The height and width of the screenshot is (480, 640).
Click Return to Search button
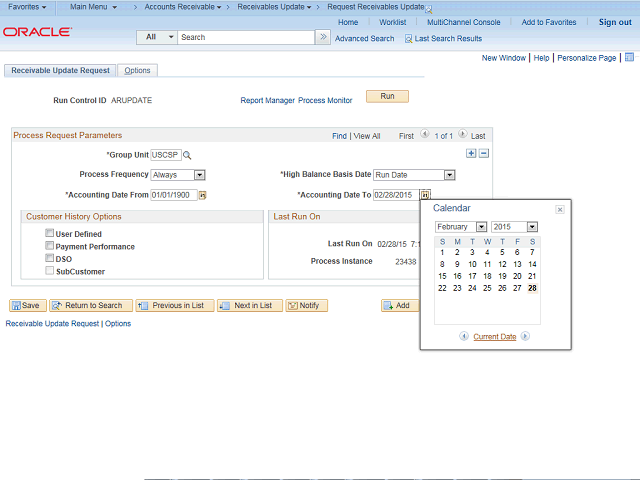coord(91,305)
